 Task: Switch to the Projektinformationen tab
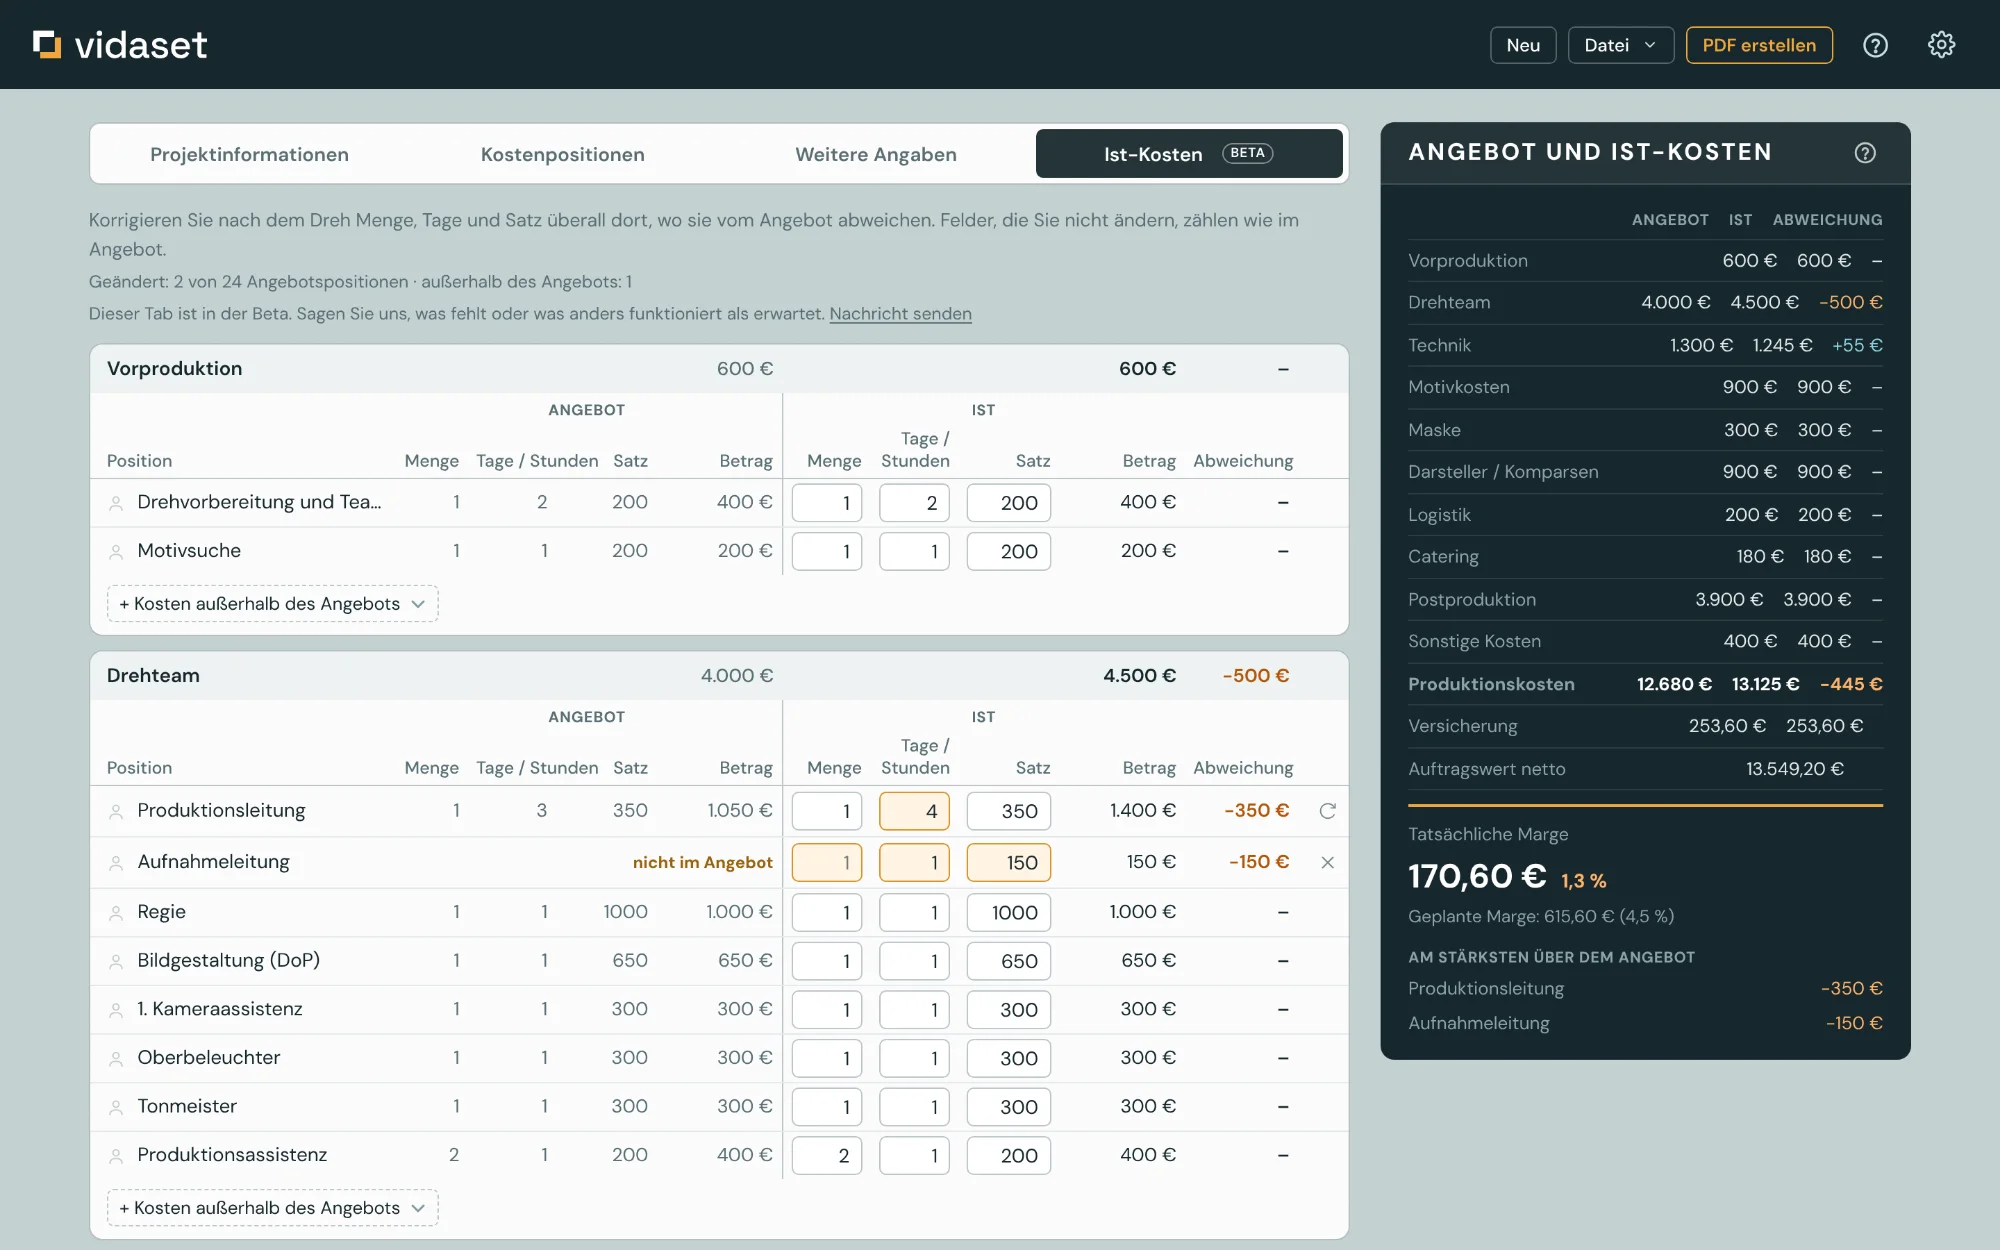pos(249,154)
